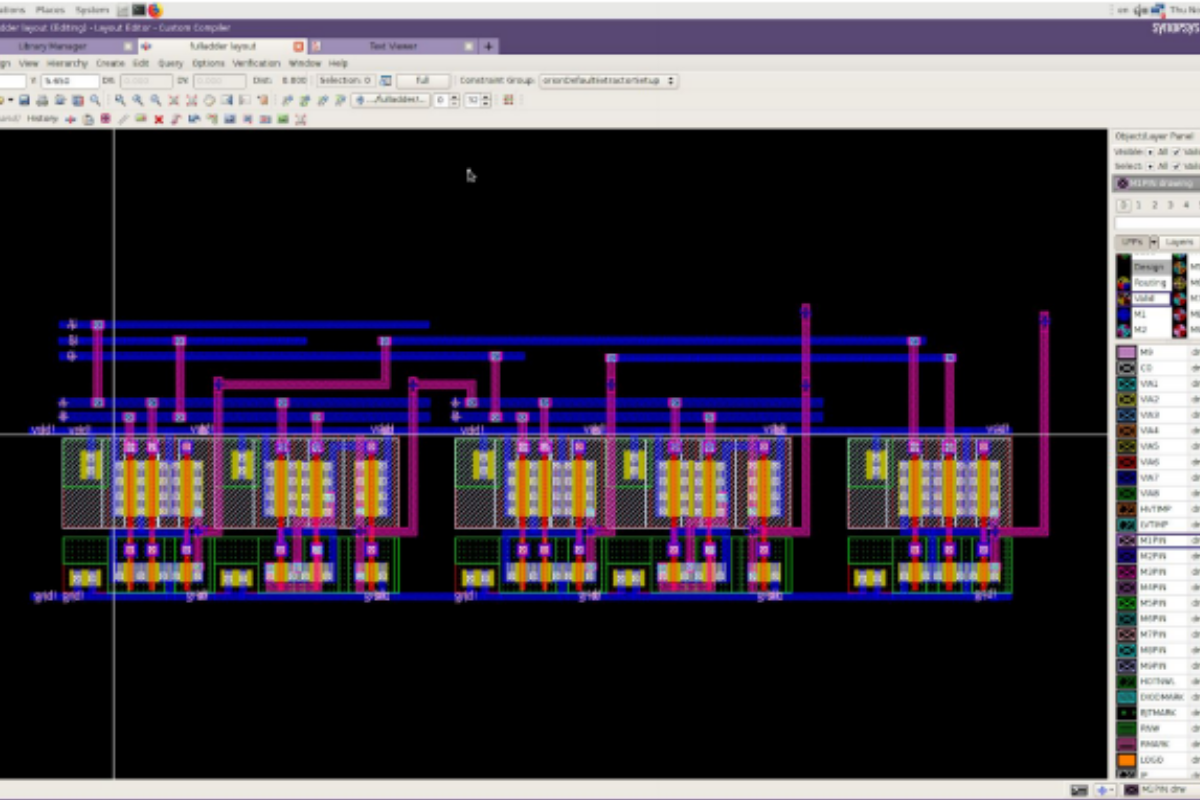Image resolution: width=1200 pixels, height=800 pixels.
Task: Expand the dropdown beside the LPPs tab
Action: pyautogui.click(x=1154, y=241)
